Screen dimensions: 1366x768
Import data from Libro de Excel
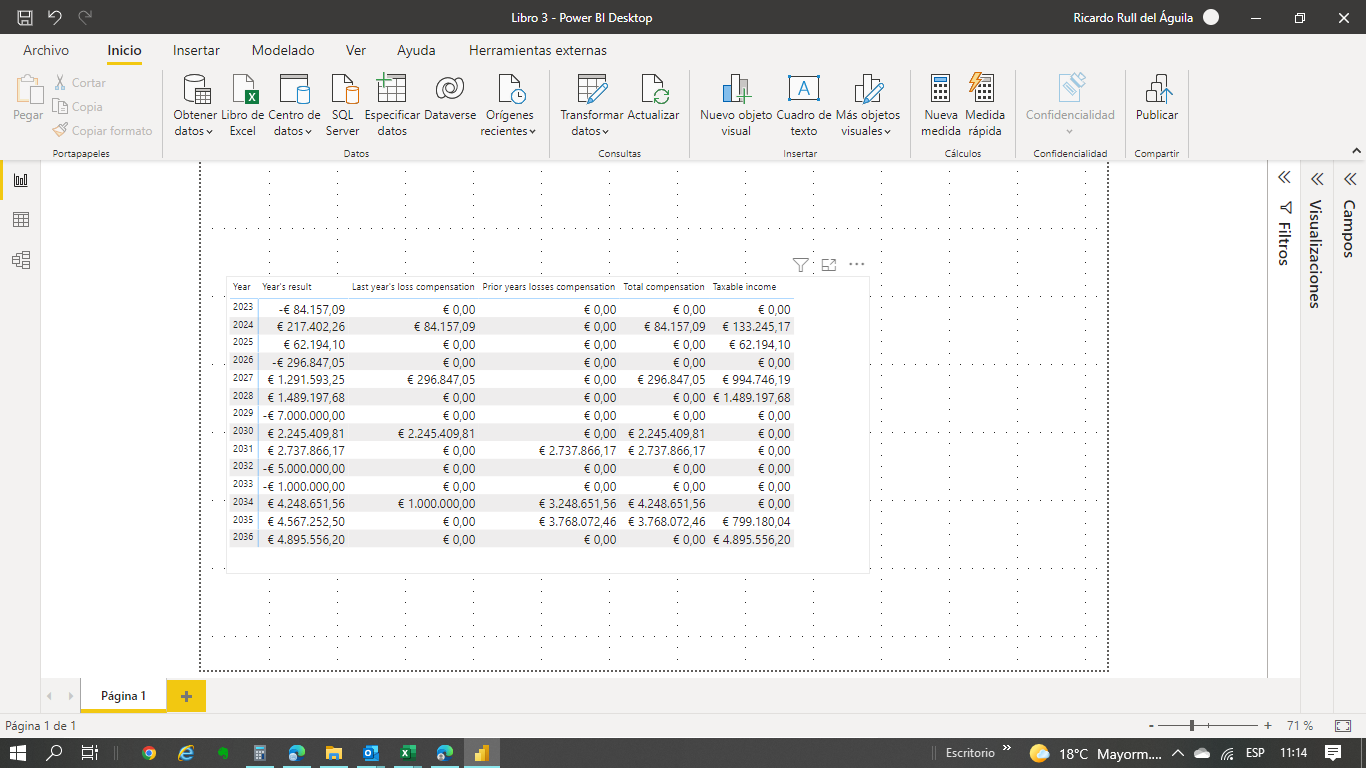(243, 105)
